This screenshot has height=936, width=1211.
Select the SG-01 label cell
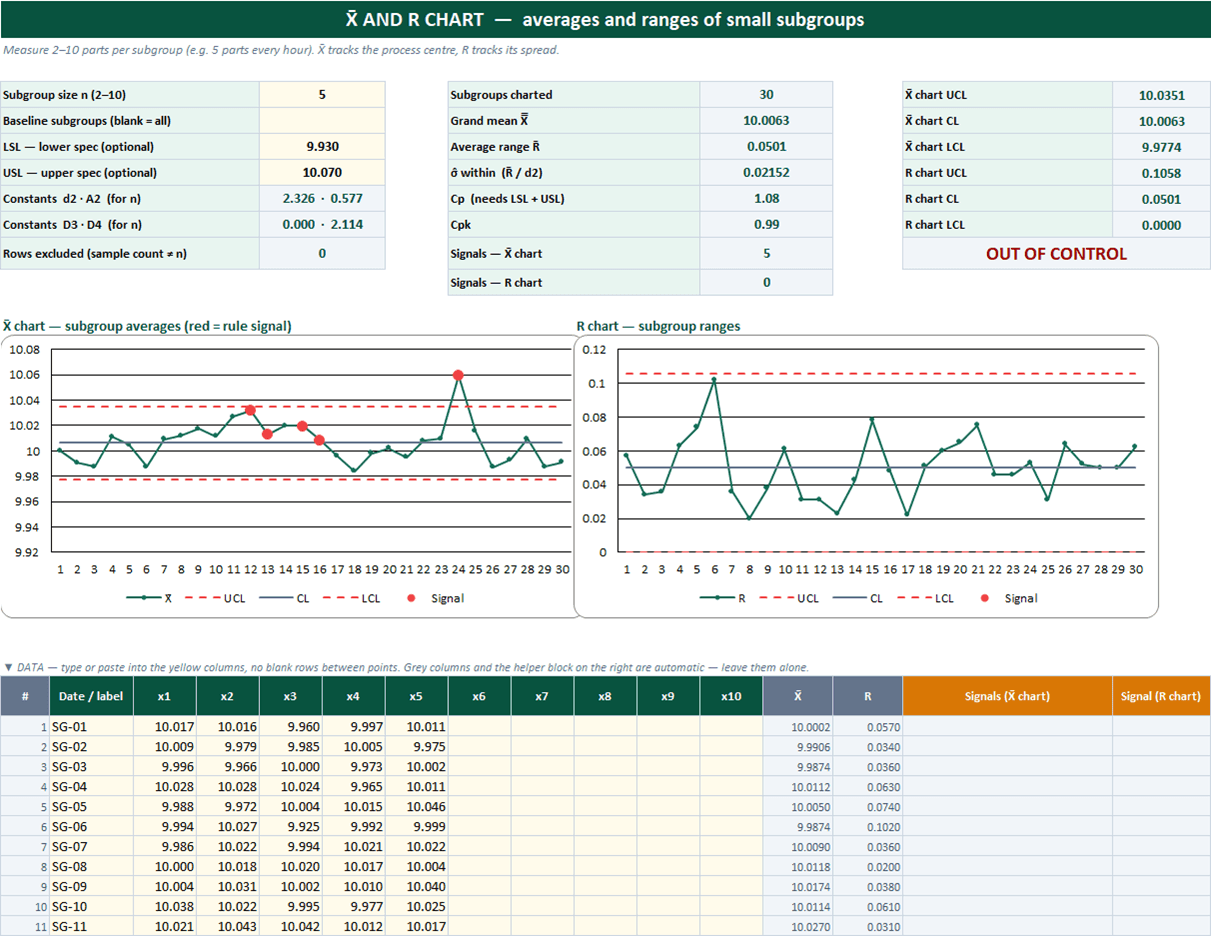click(x=90, y=727)
